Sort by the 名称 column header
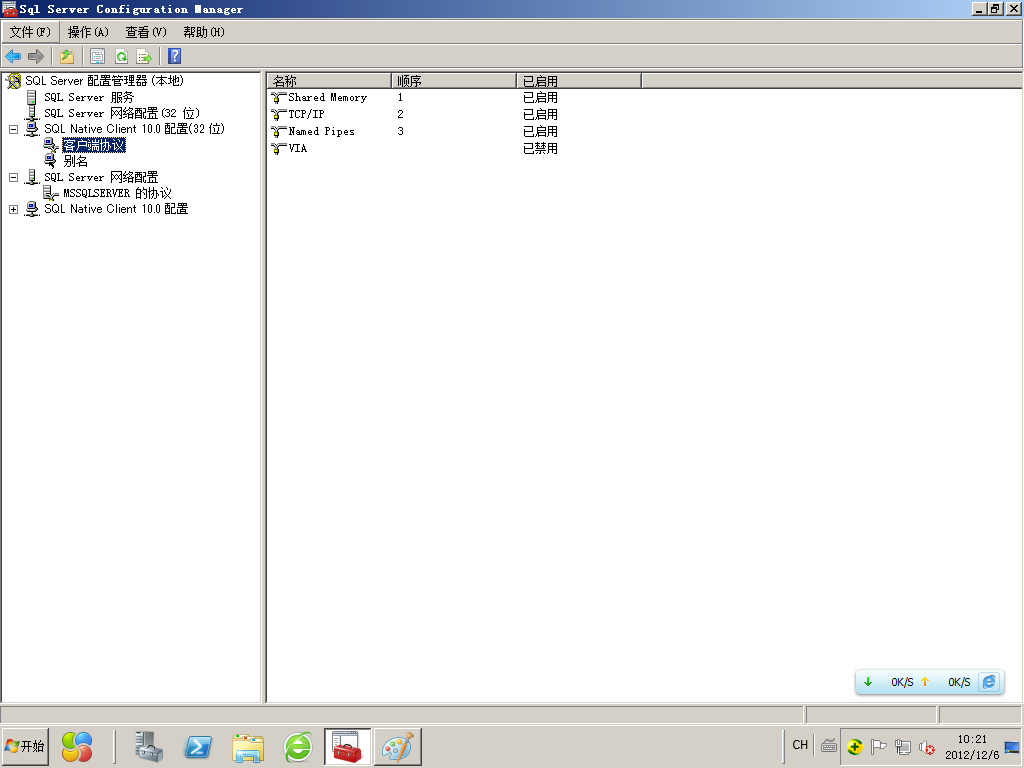The image size is (1024, 768). [x=328, y=81]
